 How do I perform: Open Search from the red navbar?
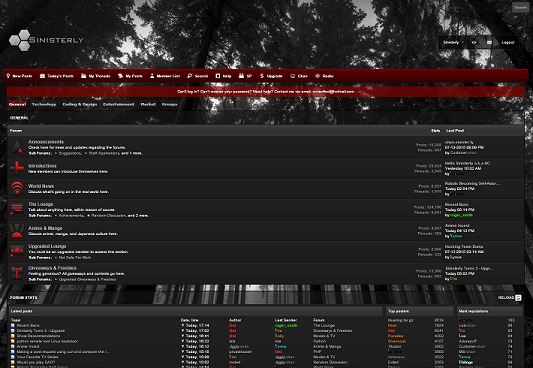[x=197, y=76]
